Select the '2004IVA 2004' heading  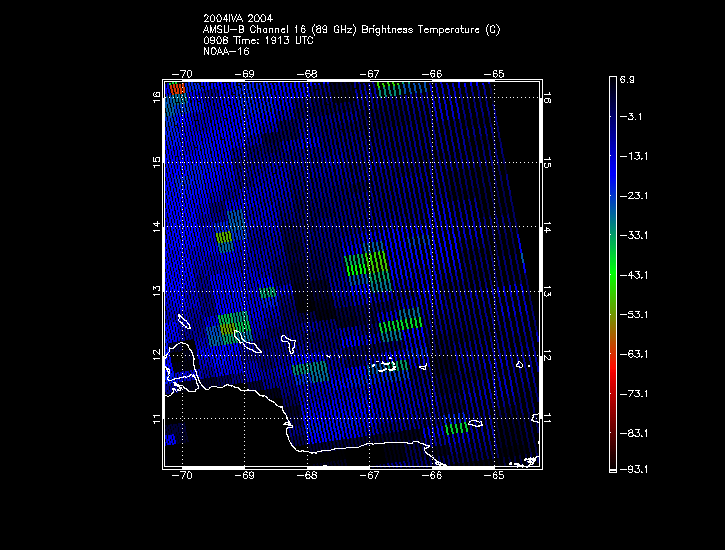(x=235, y=19)
